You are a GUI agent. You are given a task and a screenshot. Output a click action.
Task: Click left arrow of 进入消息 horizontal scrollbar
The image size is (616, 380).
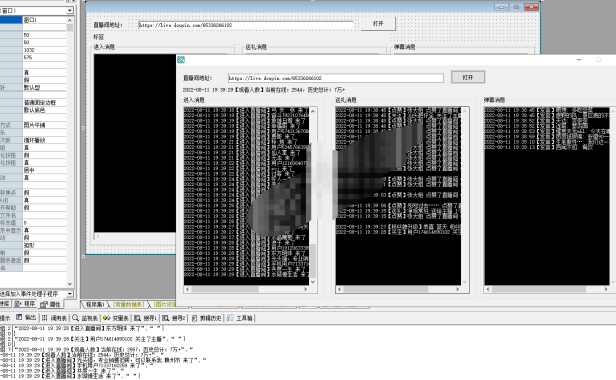coord(188,289)
